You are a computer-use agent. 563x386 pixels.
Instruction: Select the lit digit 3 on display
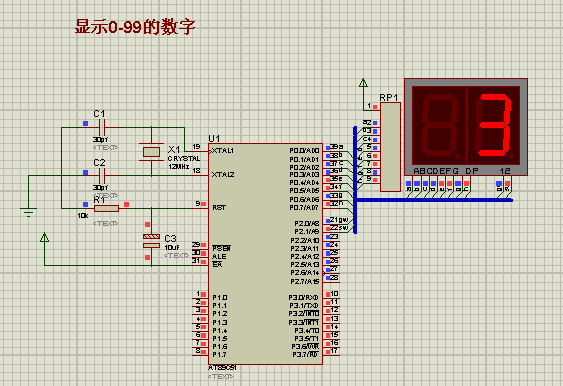[494, 125]
